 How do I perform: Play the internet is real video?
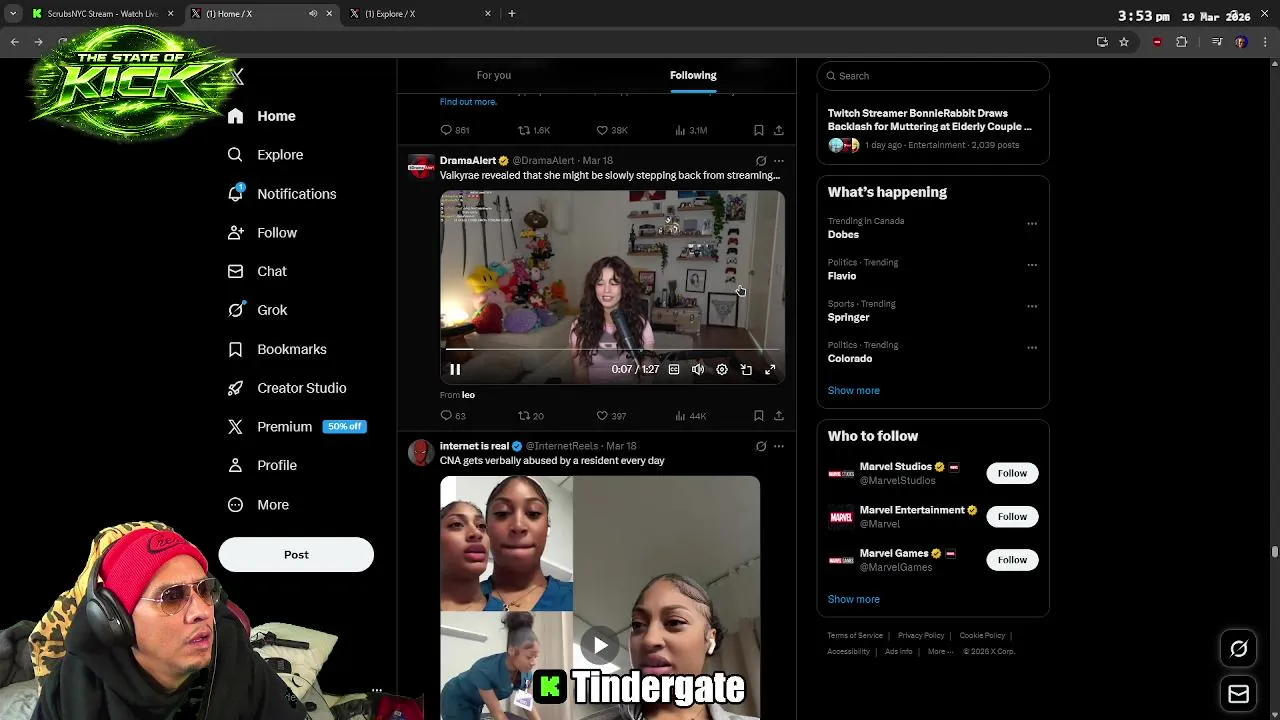[x=600, y=645]
